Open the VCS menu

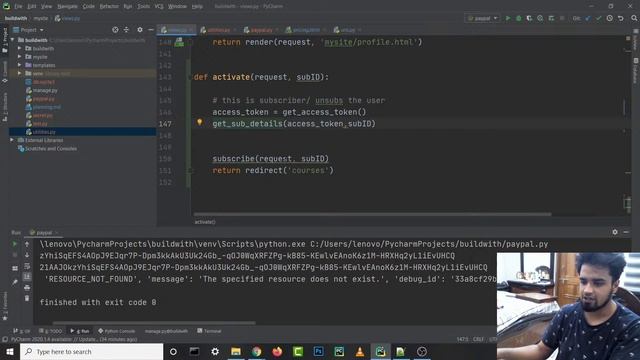click(159, 7)
